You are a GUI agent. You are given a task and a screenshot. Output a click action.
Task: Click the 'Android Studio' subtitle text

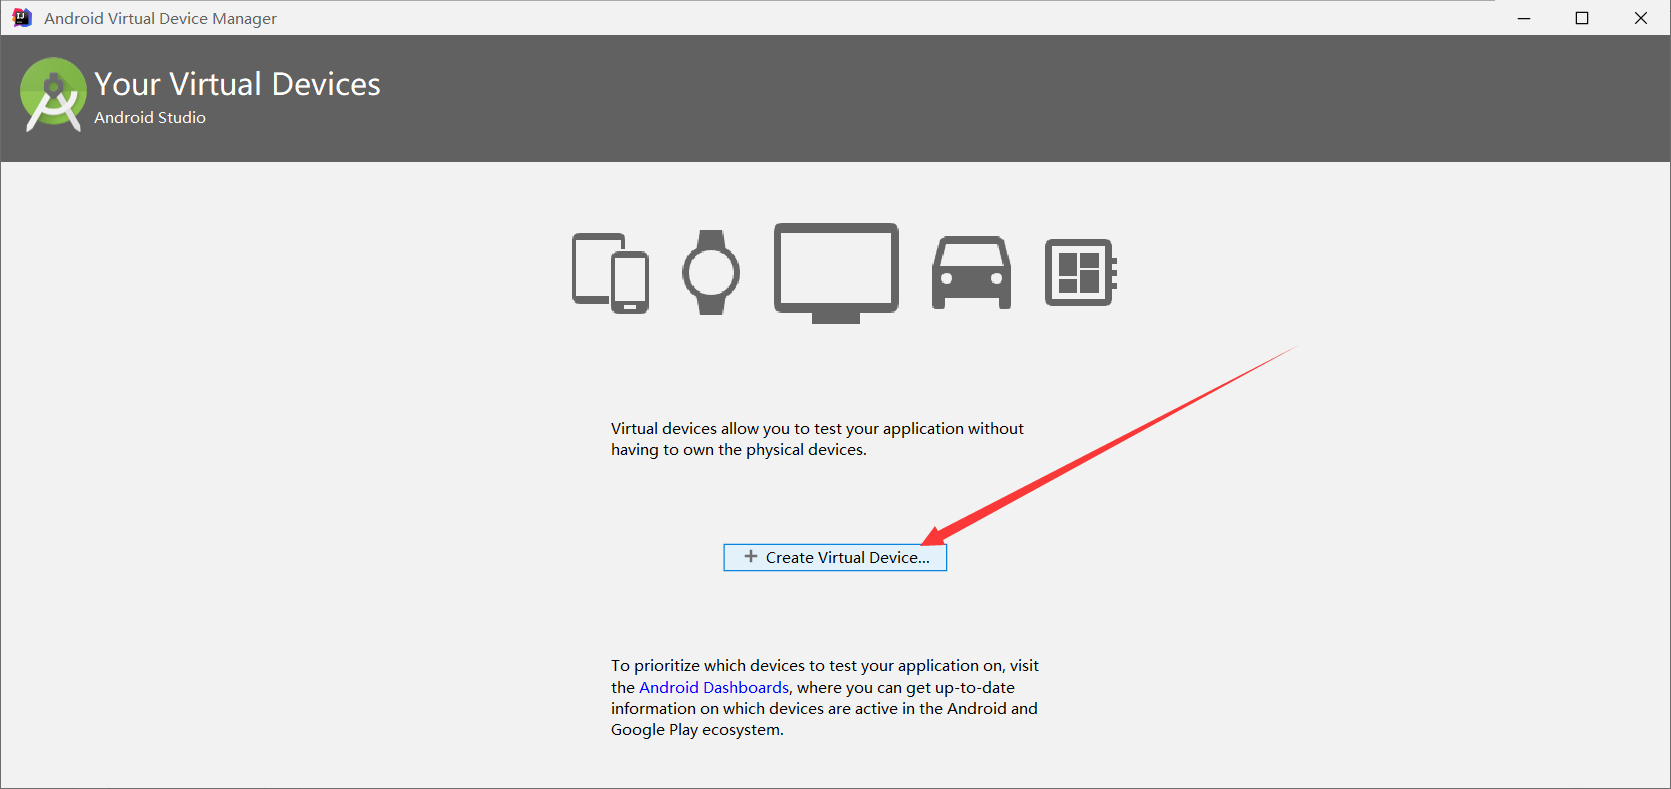point(150,118)
